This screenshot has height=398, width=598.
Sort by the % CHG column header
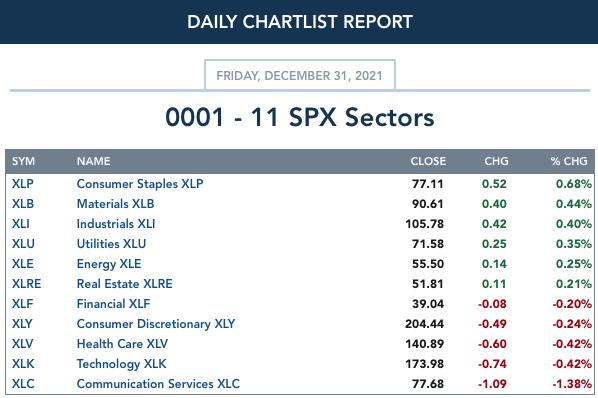point(569,161)
